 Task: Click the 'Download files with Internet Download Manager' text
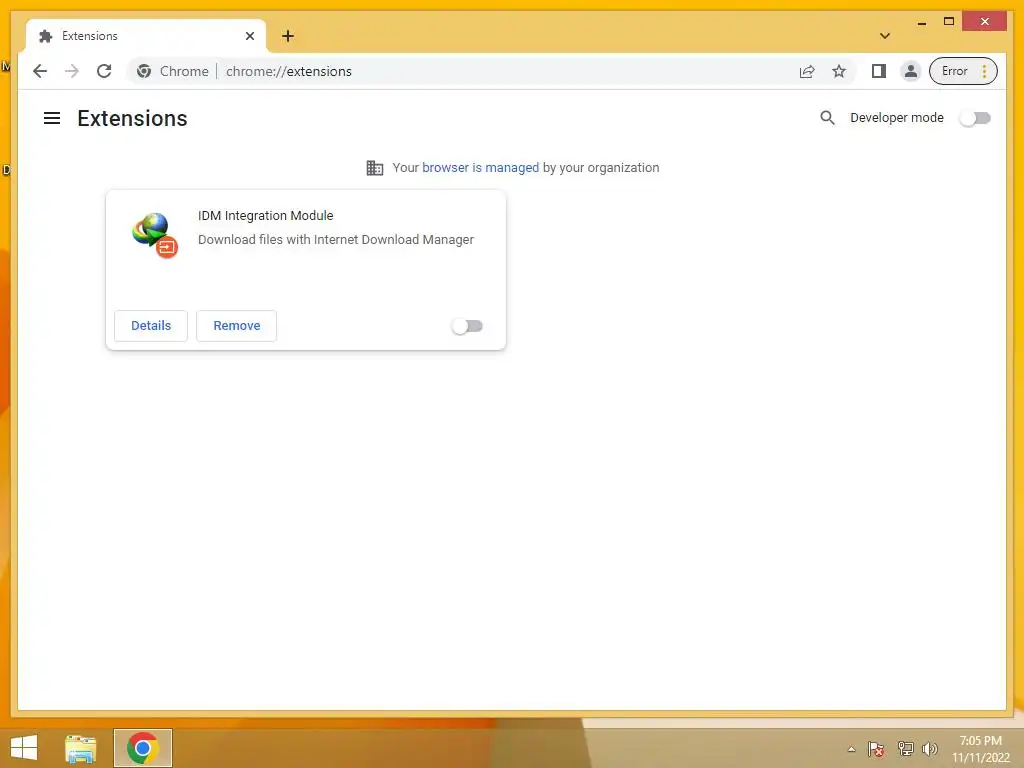pos(336,240)
